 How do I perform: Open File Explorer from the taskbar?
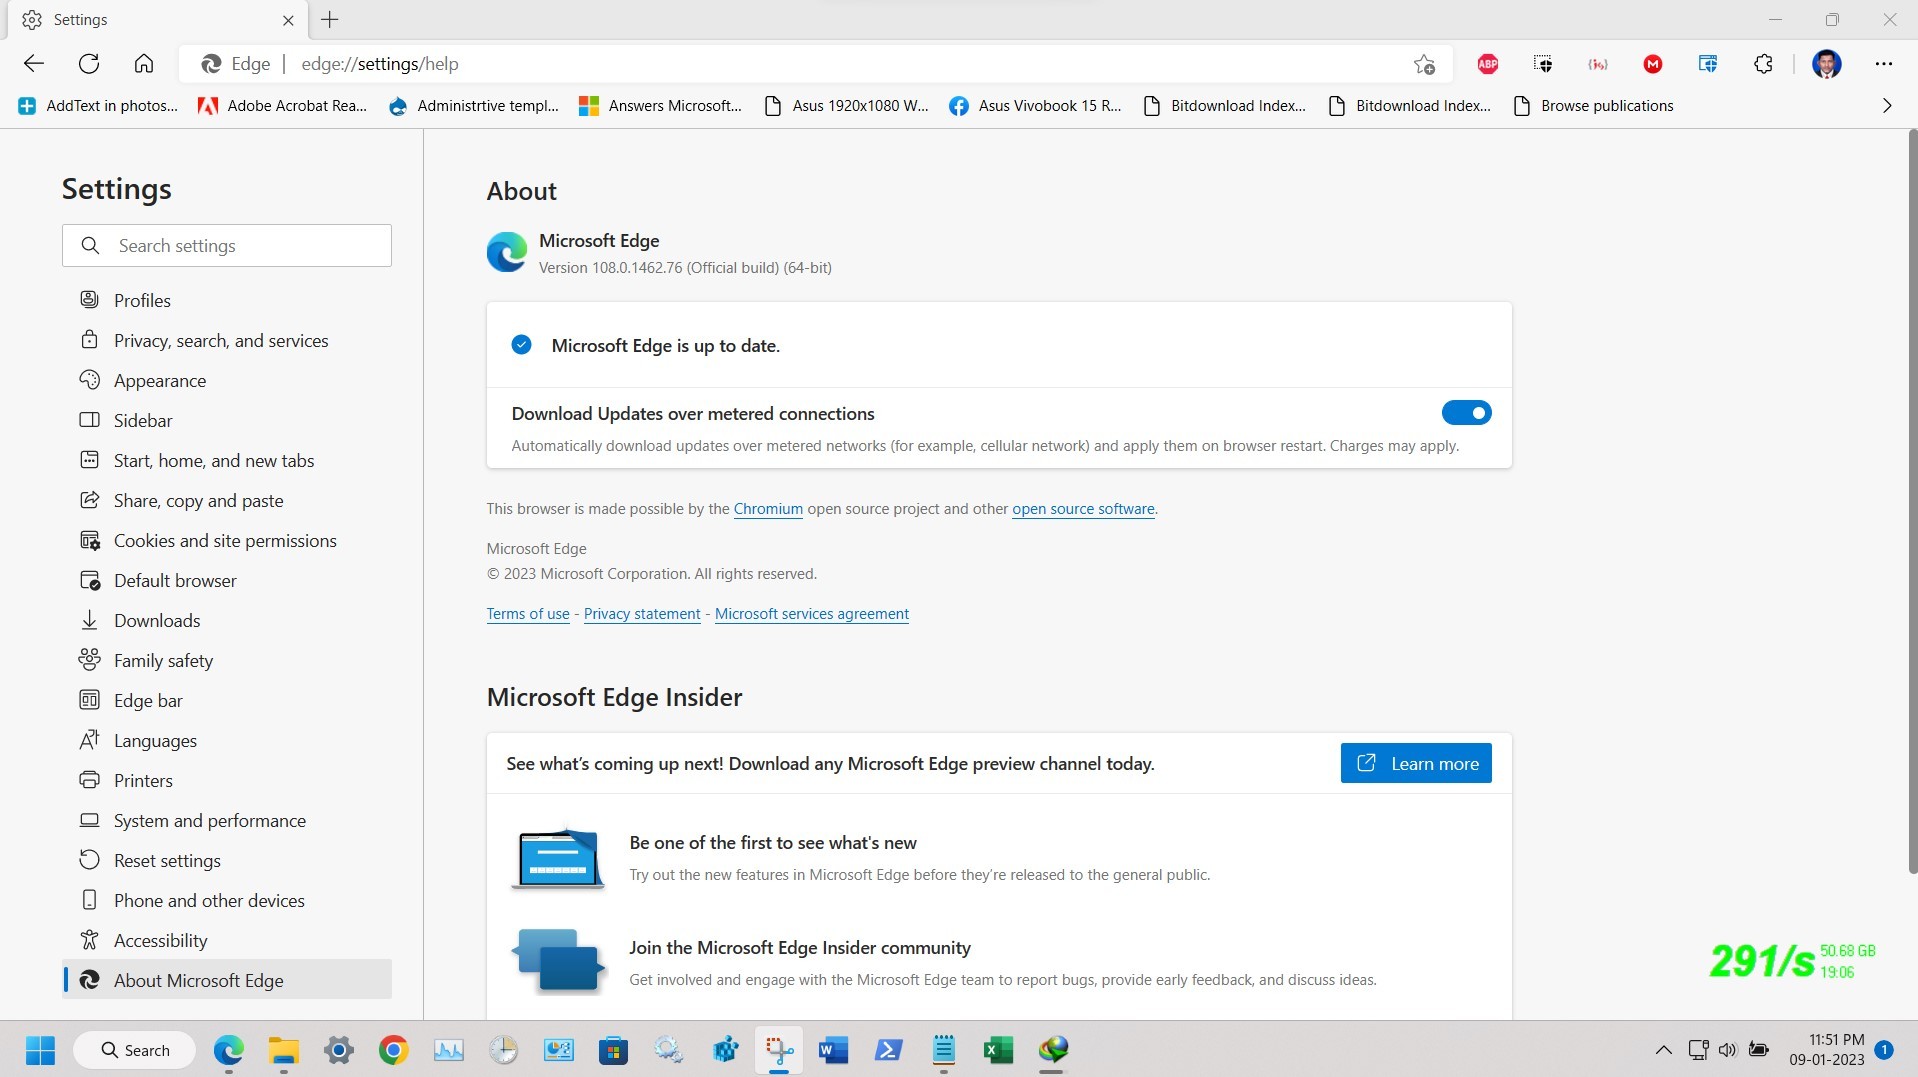(284, 1050)
